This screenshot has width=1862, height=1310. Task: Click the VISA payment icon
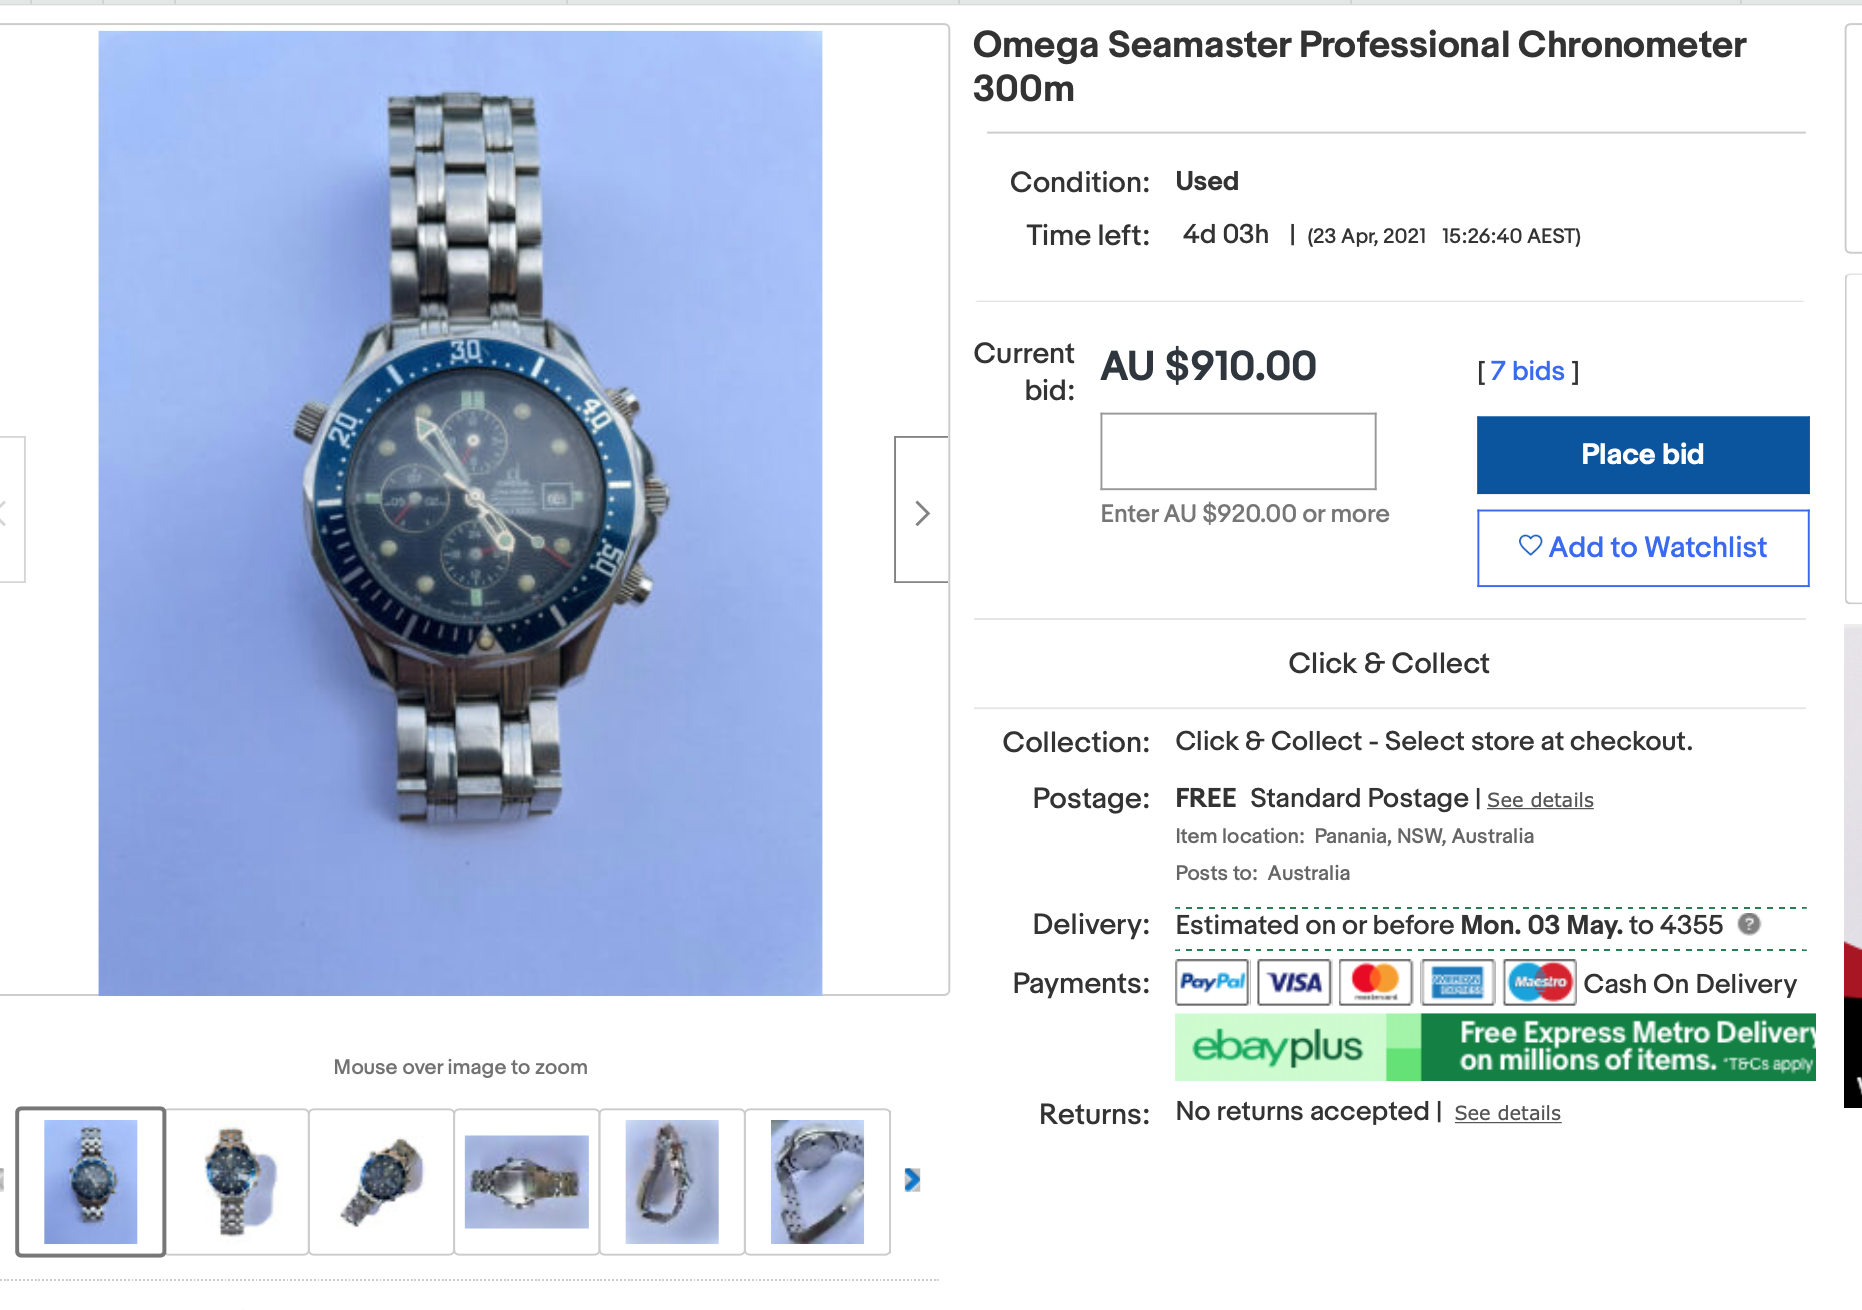[x=1294, y=982]
